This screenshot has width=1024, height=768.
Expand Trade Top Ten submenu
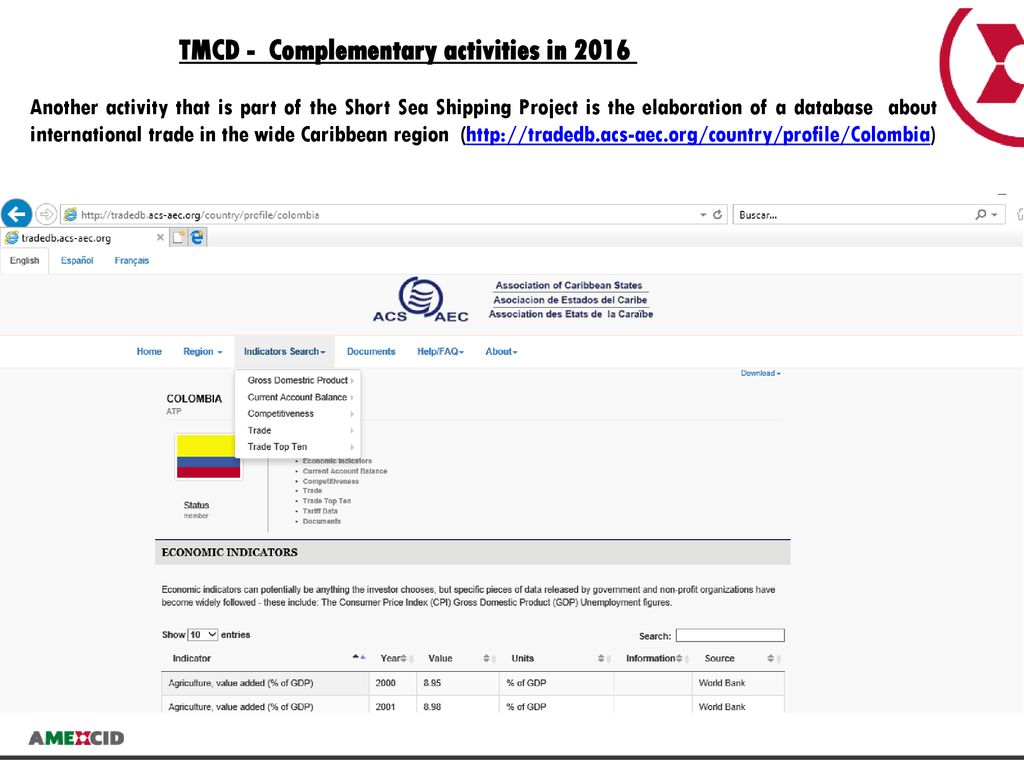[298, 447]
